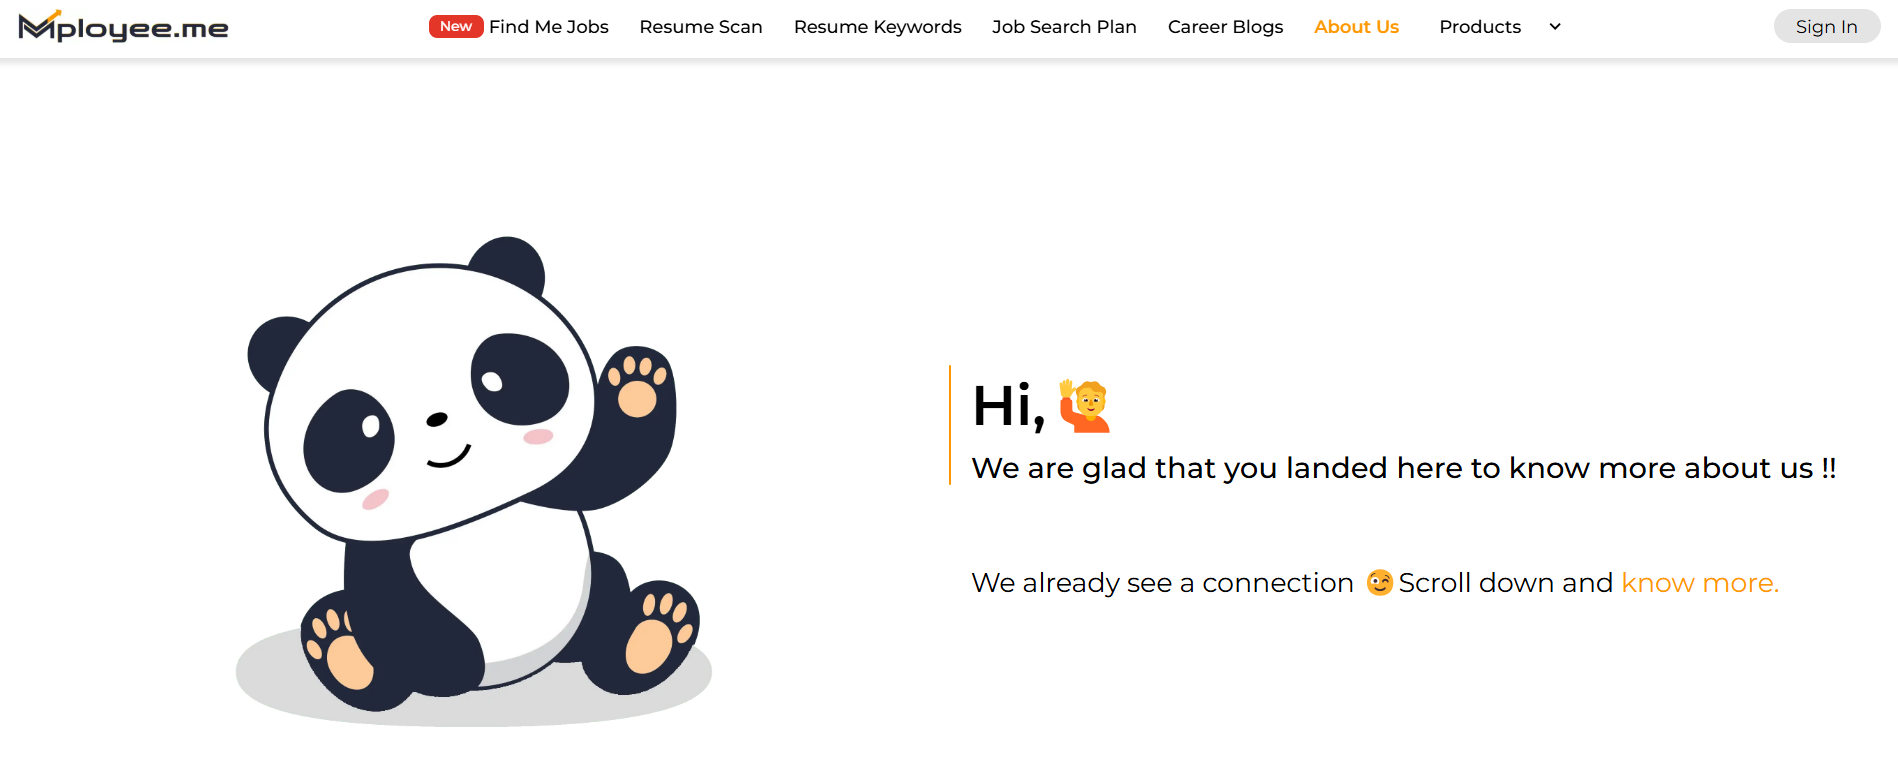Select Job Search Plan menu item

pos(1064,27)
